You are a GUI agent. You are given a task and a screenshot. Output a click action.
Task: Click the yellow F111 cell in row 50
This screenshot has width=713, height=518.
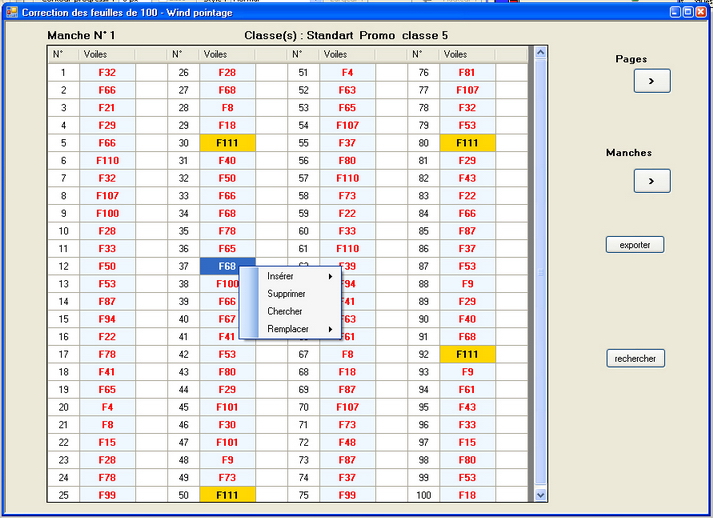(x=227, y=495)
